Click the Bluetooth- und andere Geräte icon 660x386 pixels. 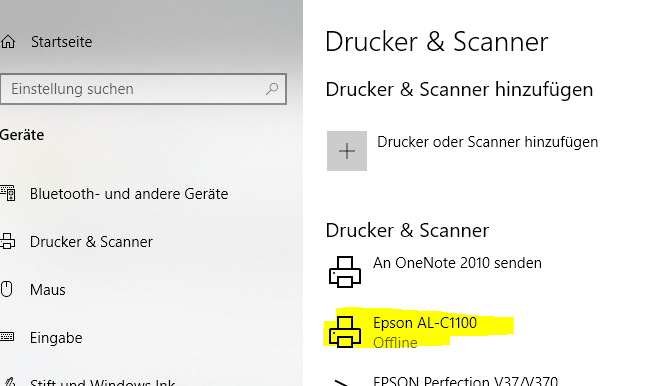pos(8,194)
